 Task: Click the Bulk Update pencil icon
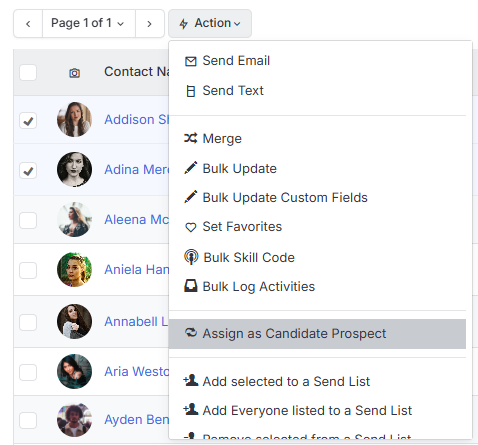191,168
